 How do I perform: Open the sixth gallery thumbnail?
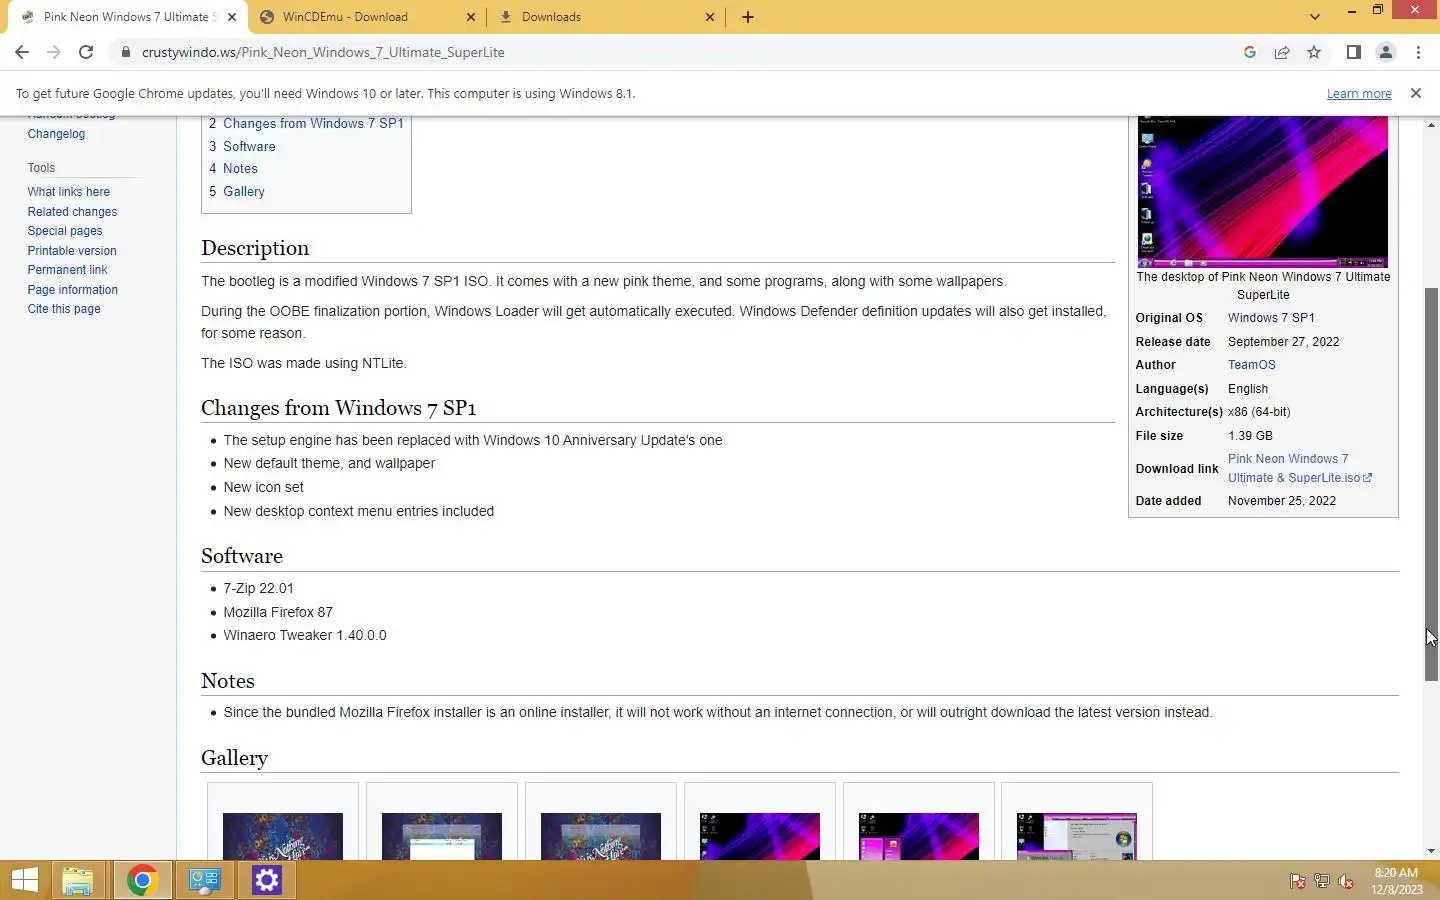click(1077, 836)
